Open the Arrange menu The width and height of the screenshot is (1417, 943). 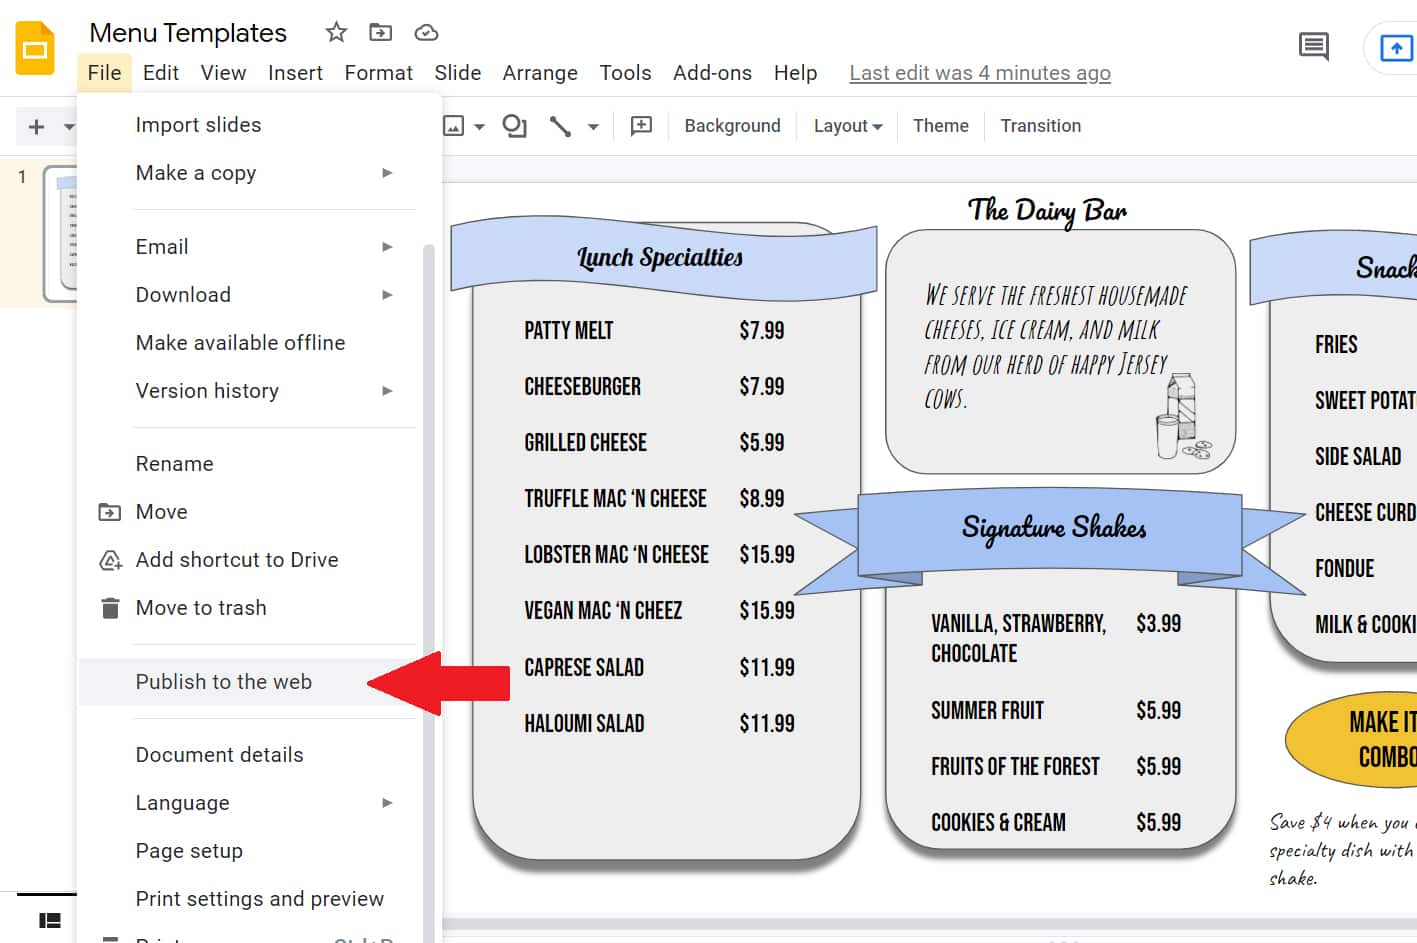(x=540, y=73)
